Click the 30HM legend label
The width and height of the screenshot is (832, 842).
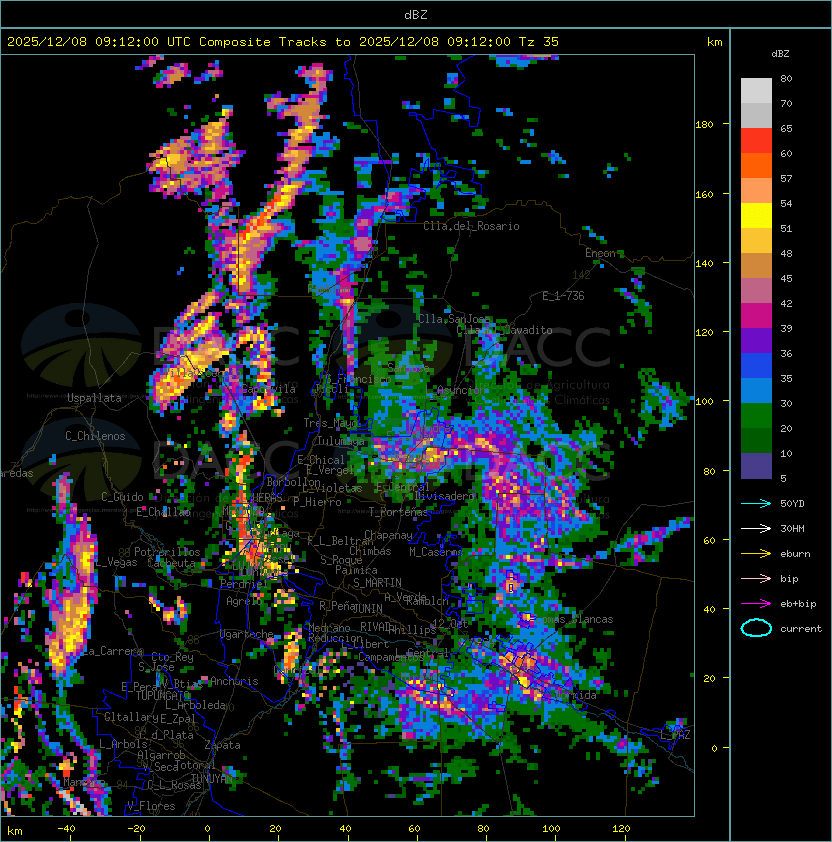pos(792,528)
